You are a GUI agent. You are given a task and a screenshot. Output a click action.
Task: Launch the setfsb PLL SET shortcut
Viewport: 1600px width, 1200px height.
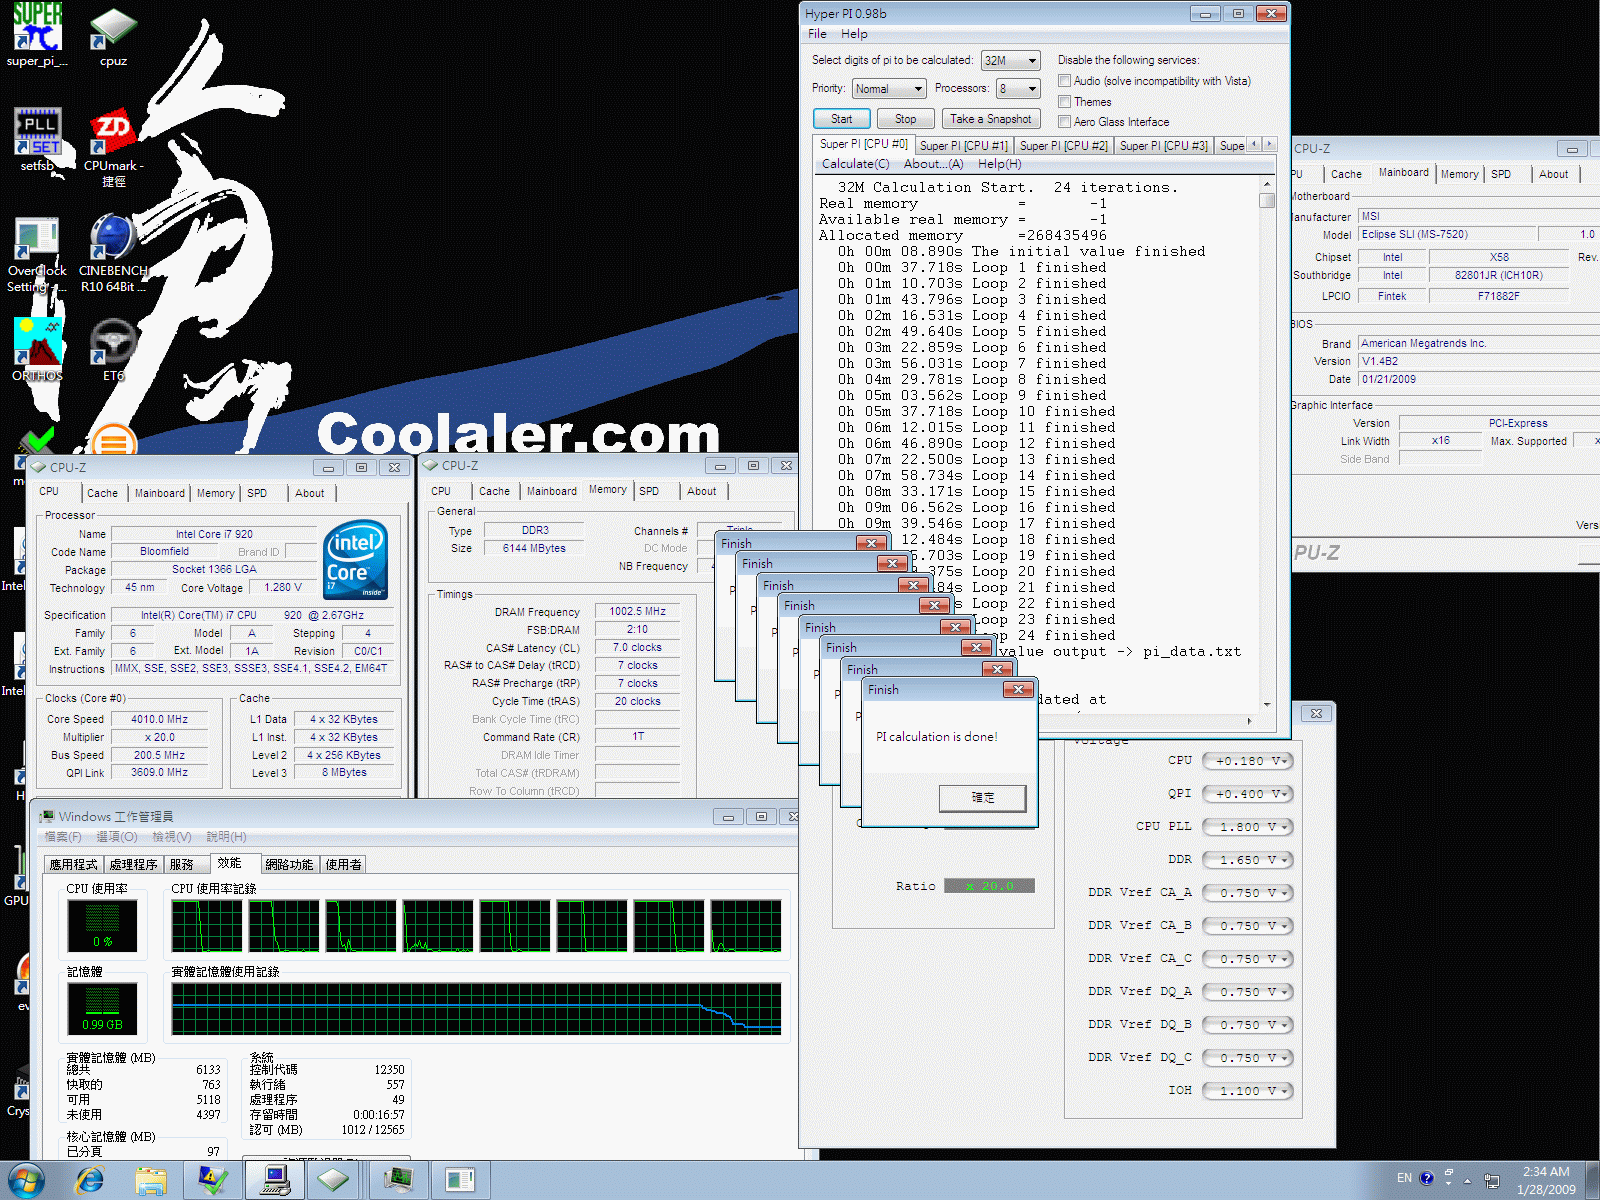(37, 139)
